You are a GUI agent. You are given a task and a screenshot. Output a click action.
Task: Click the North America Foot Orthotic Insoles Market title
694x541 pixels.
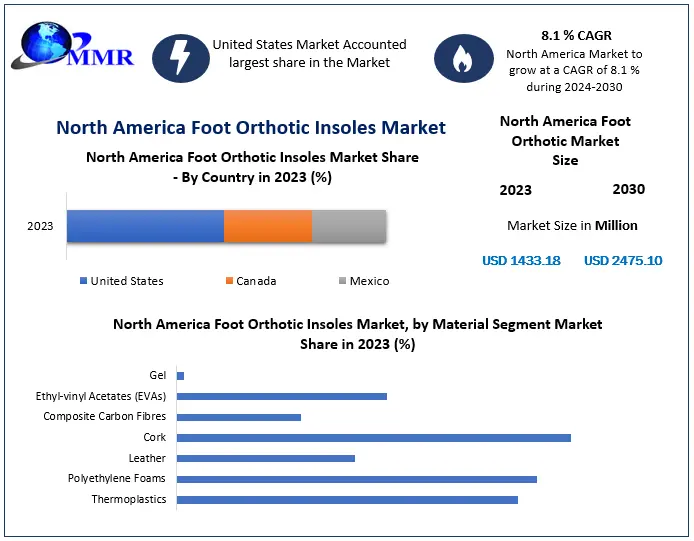[251, 127]
